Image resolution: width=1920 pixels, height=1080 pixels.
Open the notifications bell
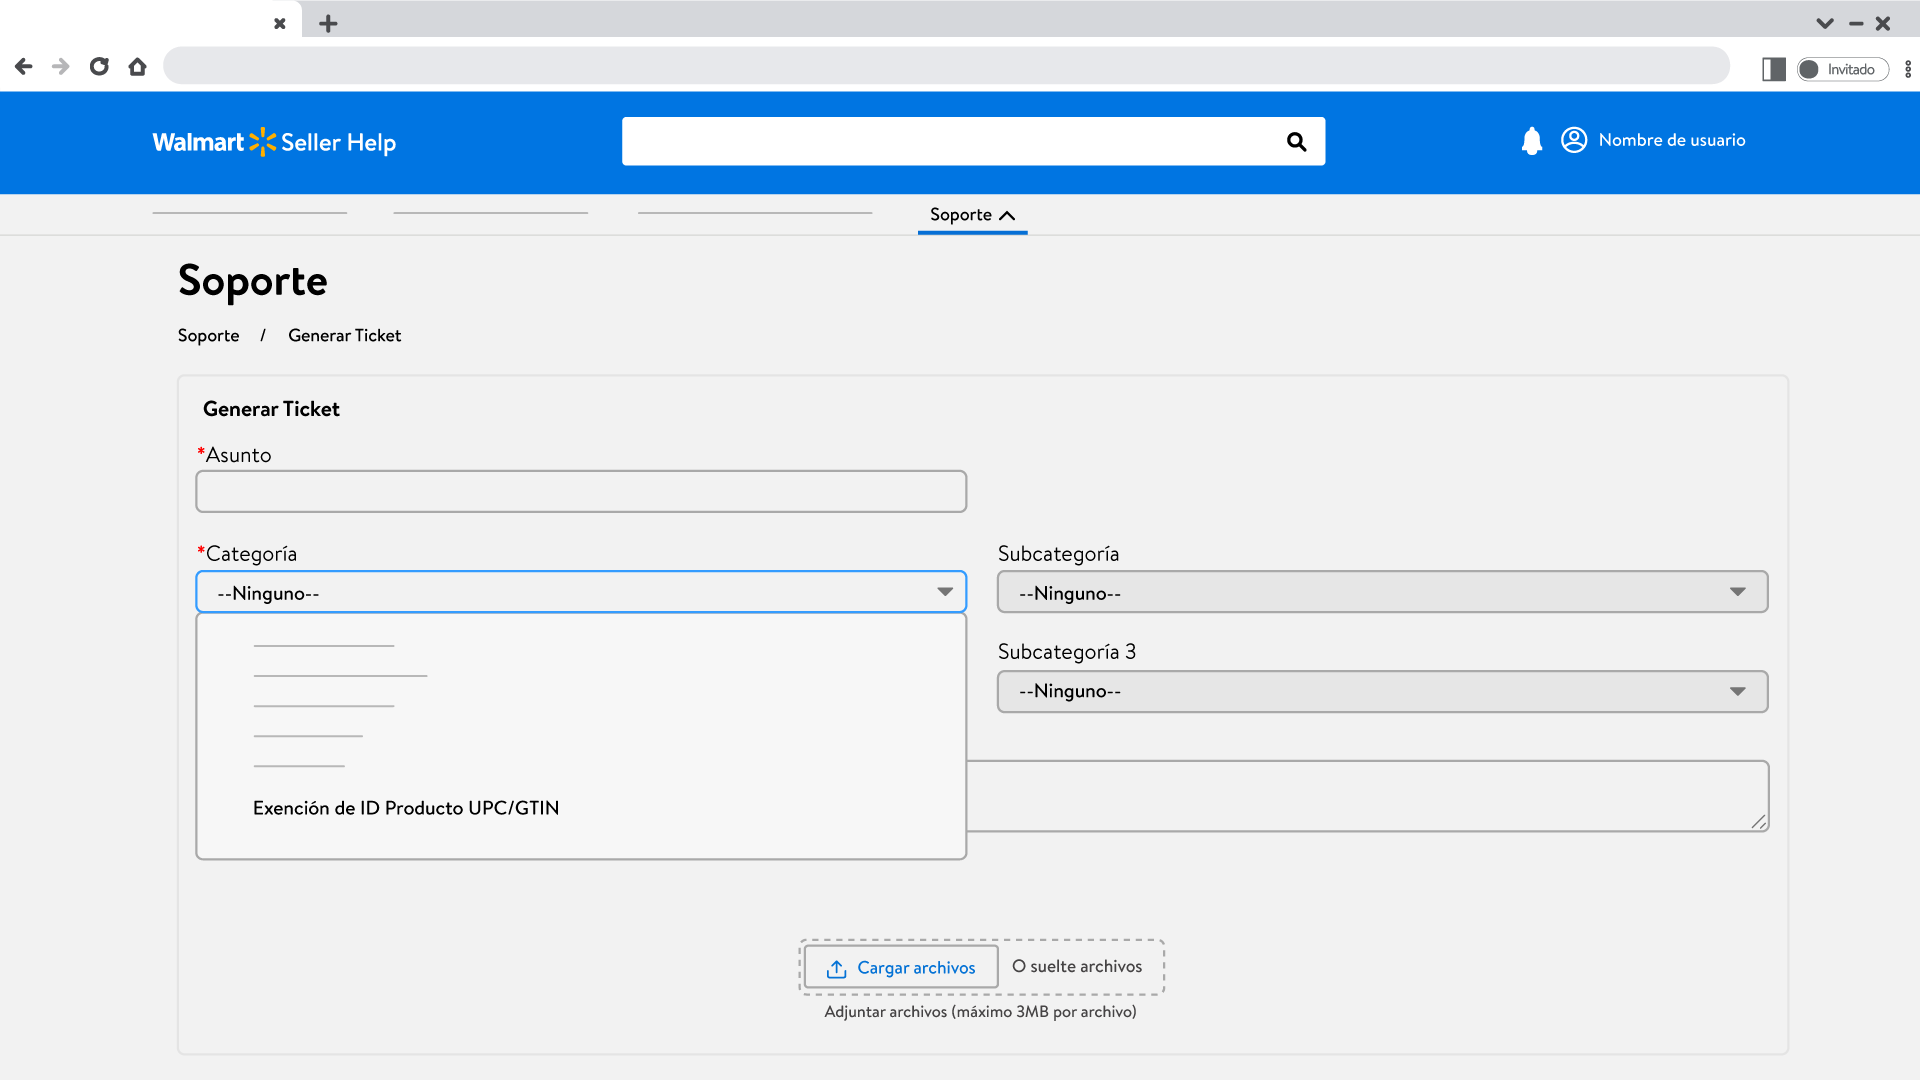(1531, 141)
